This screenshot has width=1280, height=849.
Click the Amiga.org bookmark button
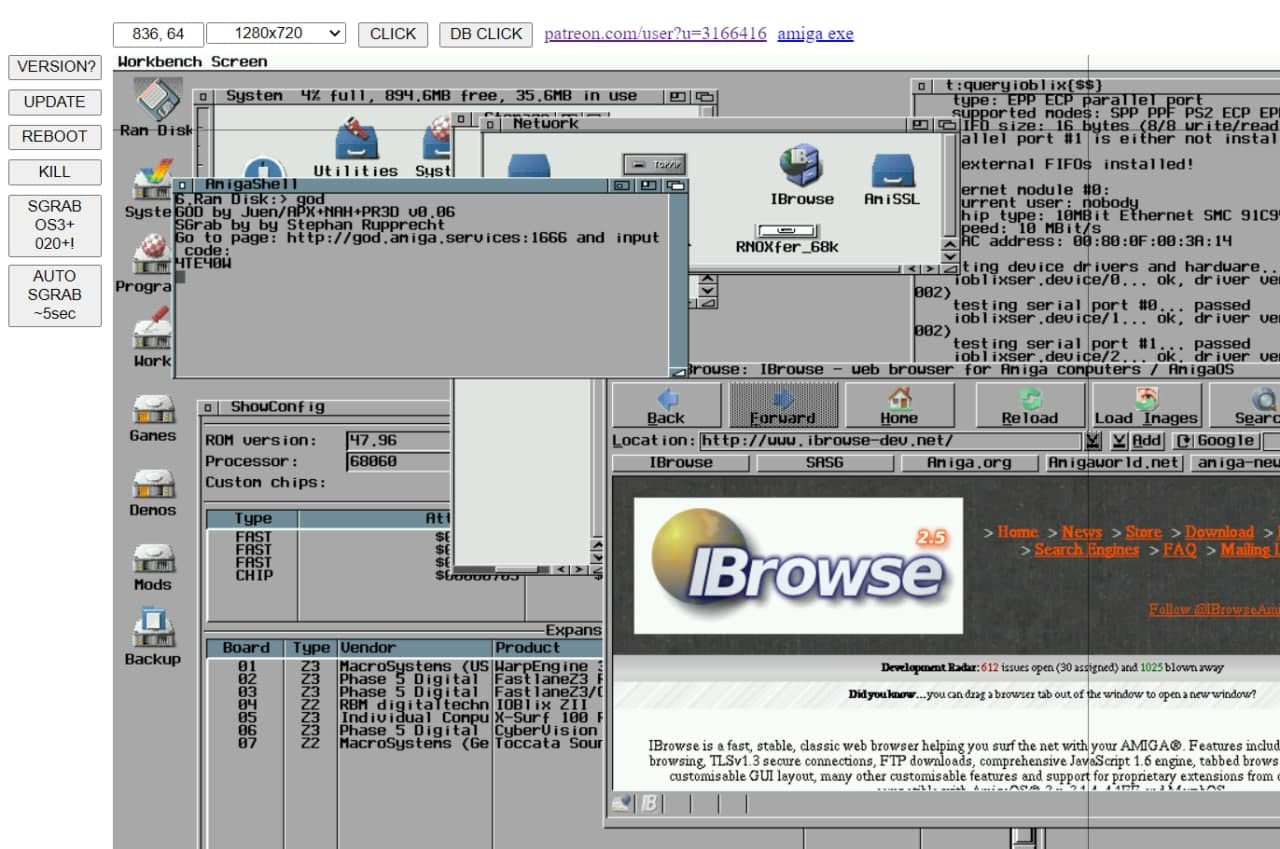click(x=968, y=463)
